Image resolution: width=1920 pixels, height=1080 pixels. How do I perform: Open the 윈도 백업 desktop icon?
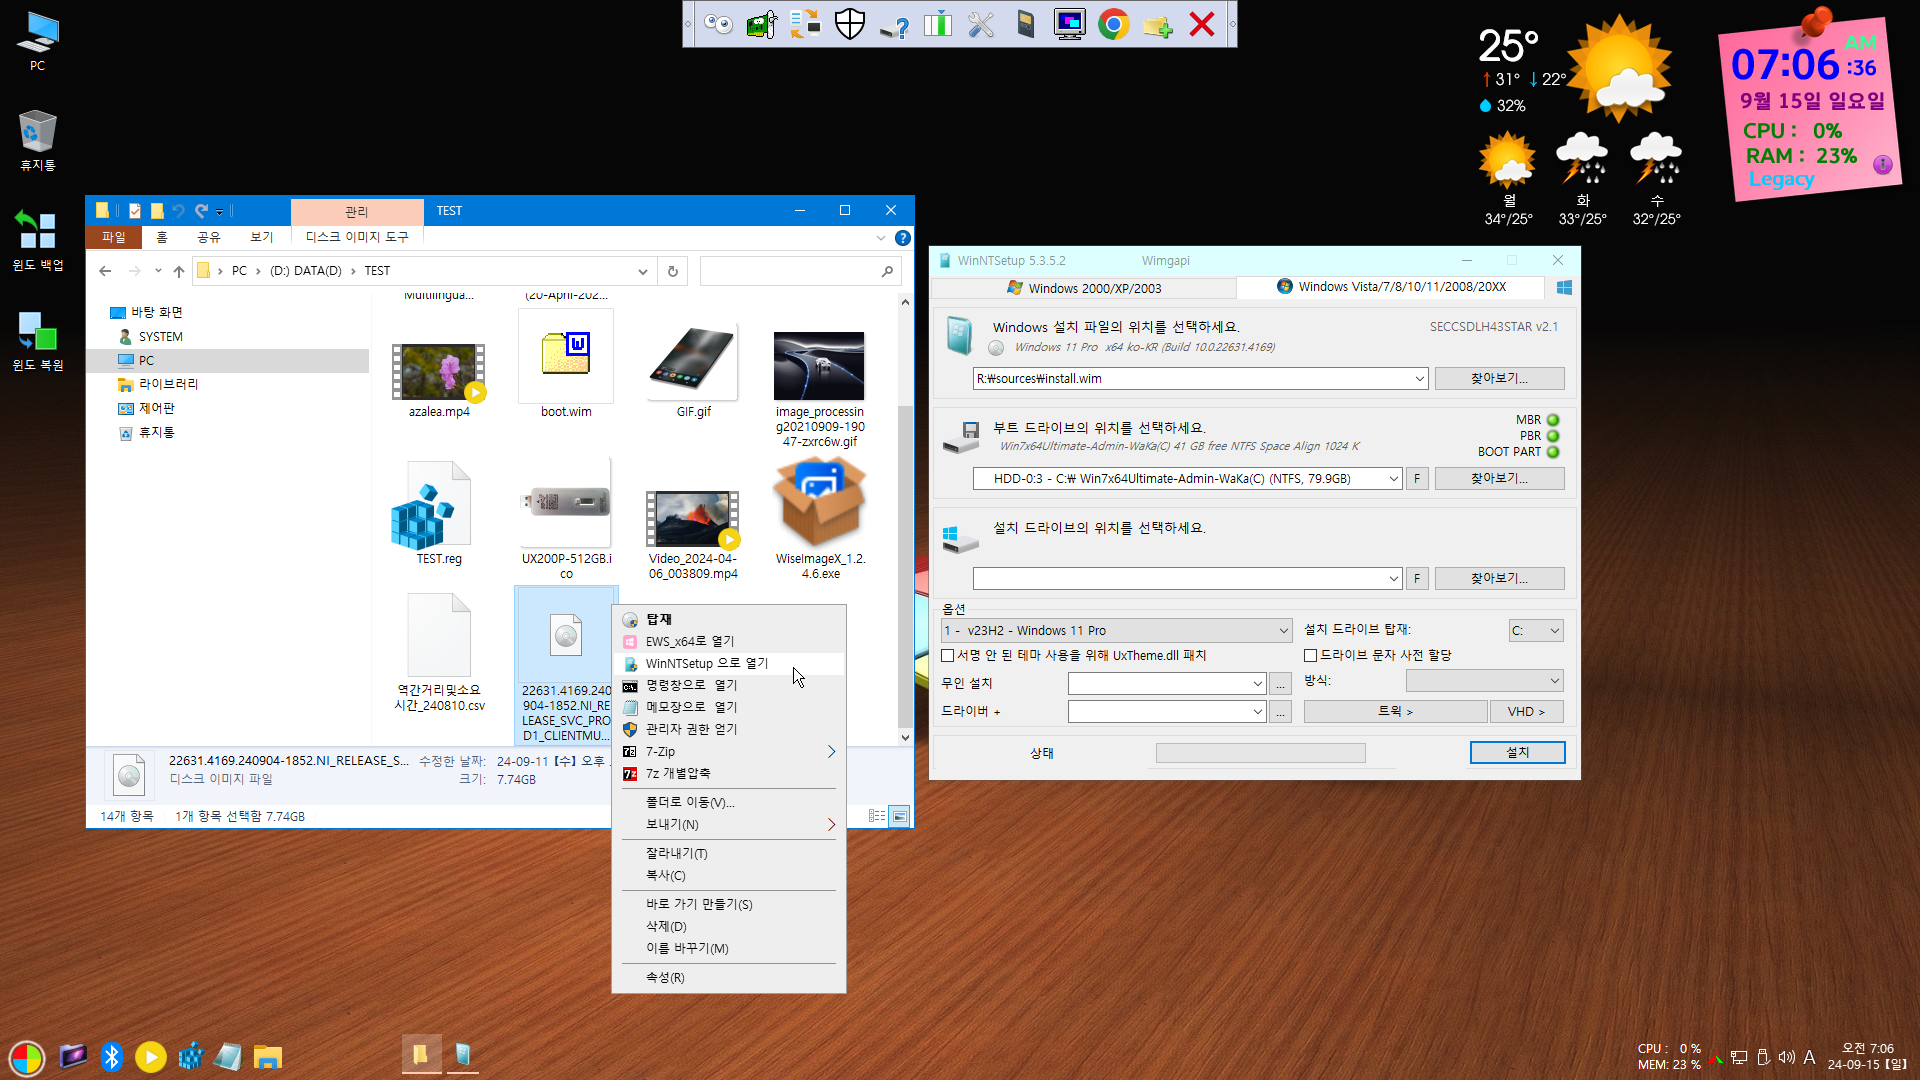pyautogui.click(x=38, y=240)
